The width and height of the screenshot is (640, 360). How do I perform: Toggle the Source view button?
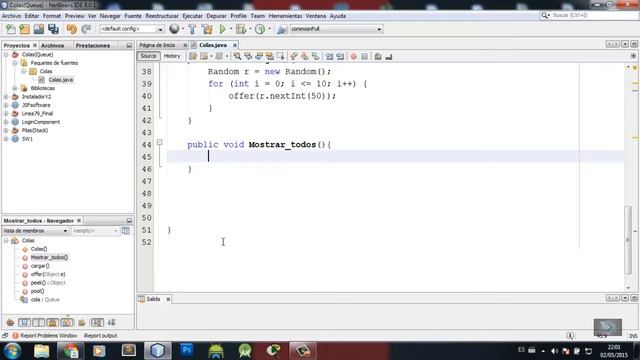tap(148, 56)
